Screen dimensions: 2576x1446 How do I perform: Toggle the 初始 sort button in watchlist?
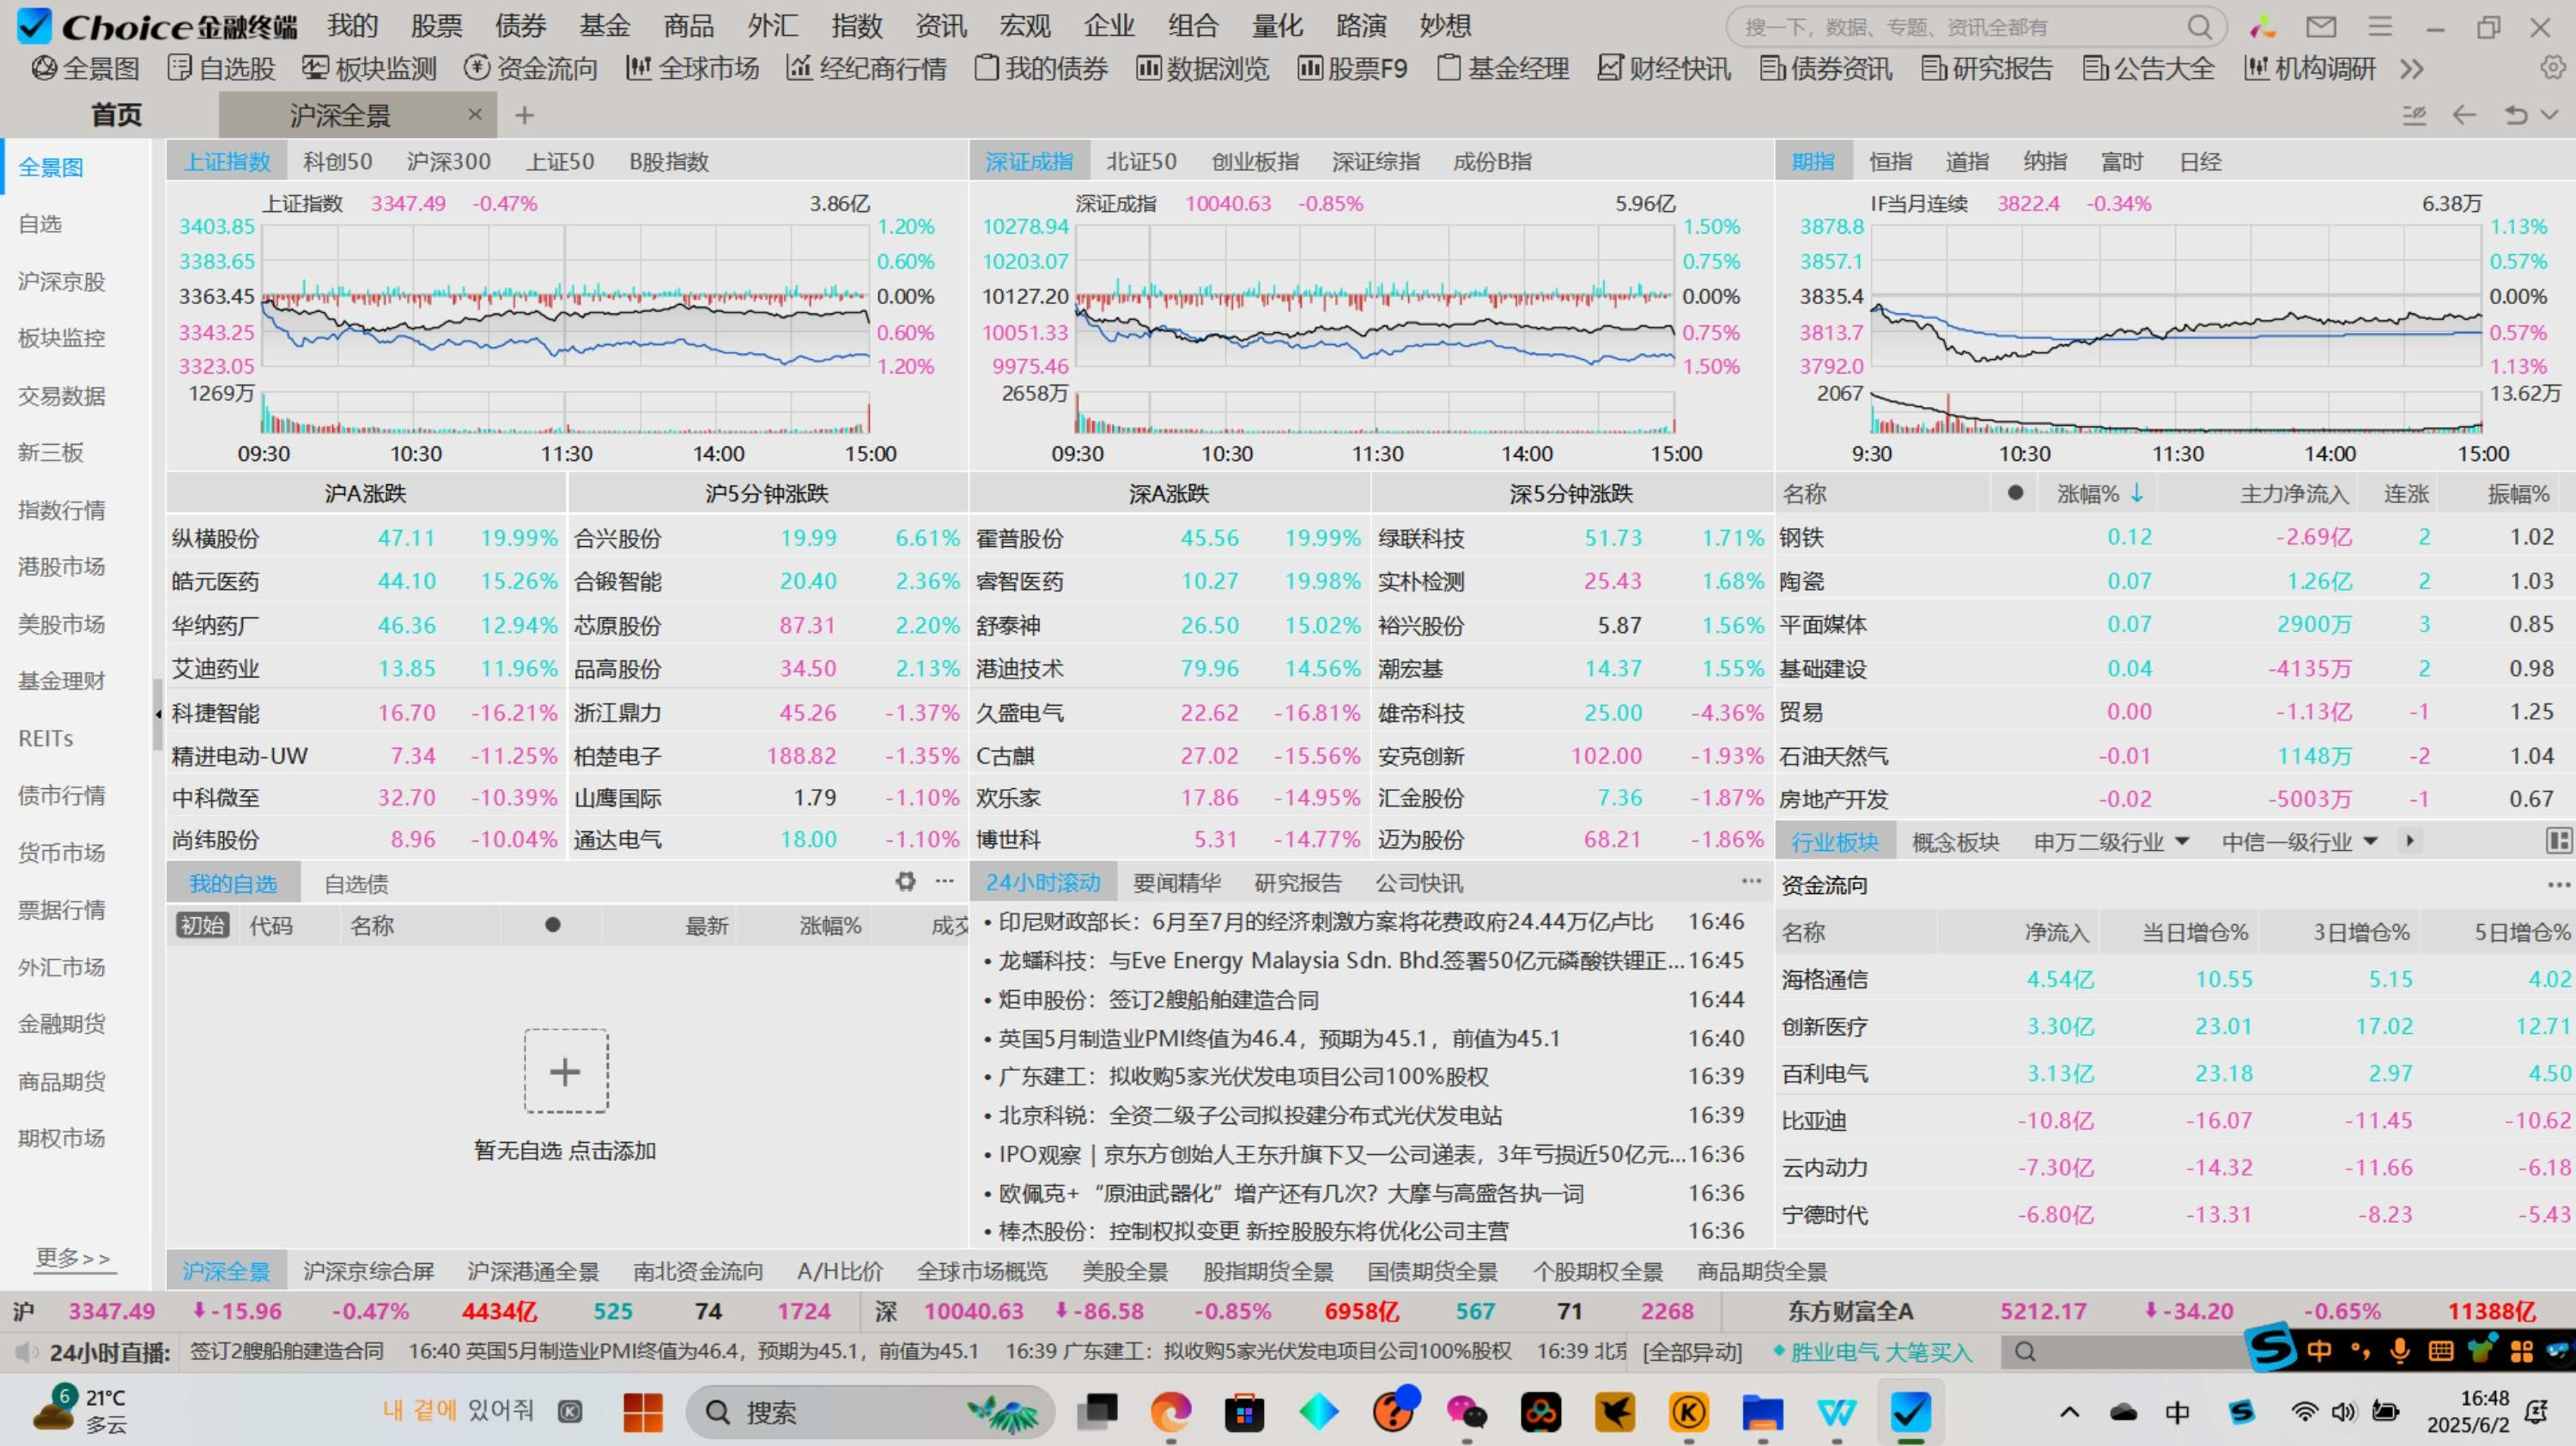click(x=203, y=926)
